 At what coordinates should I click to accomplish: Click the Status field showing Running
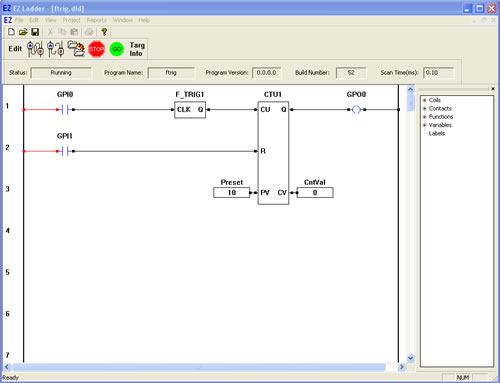coord(61,73)
